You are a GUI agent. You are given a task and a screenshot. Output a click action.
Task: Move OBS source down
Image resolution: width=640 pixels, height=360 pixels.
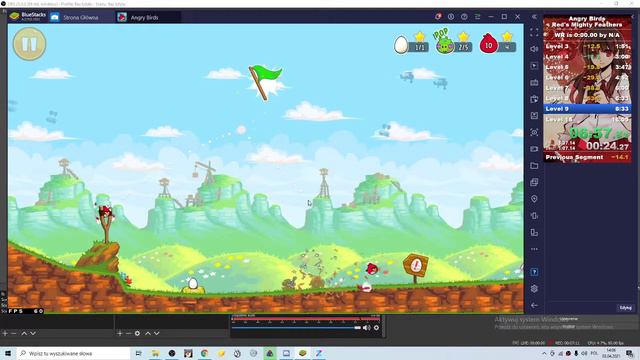pos(157,333)
